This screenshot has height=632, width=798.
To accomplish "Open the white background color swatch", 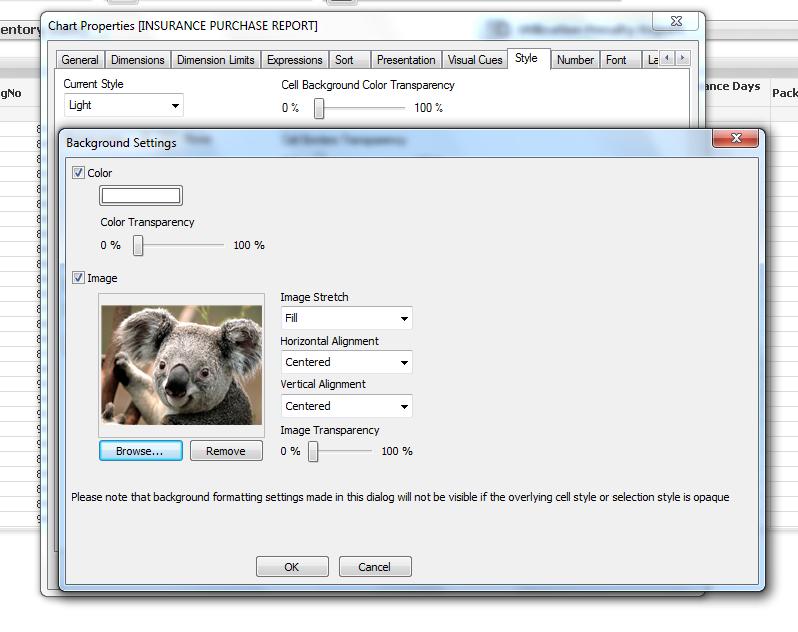I will click(141, 195).
